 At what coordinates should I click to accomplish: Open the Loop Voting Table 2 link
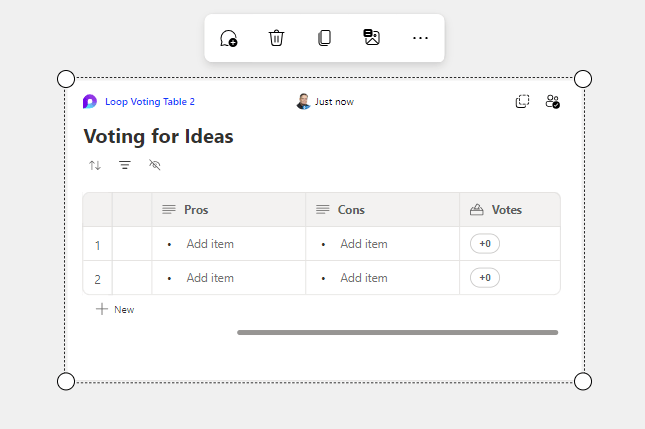[149, 101]
